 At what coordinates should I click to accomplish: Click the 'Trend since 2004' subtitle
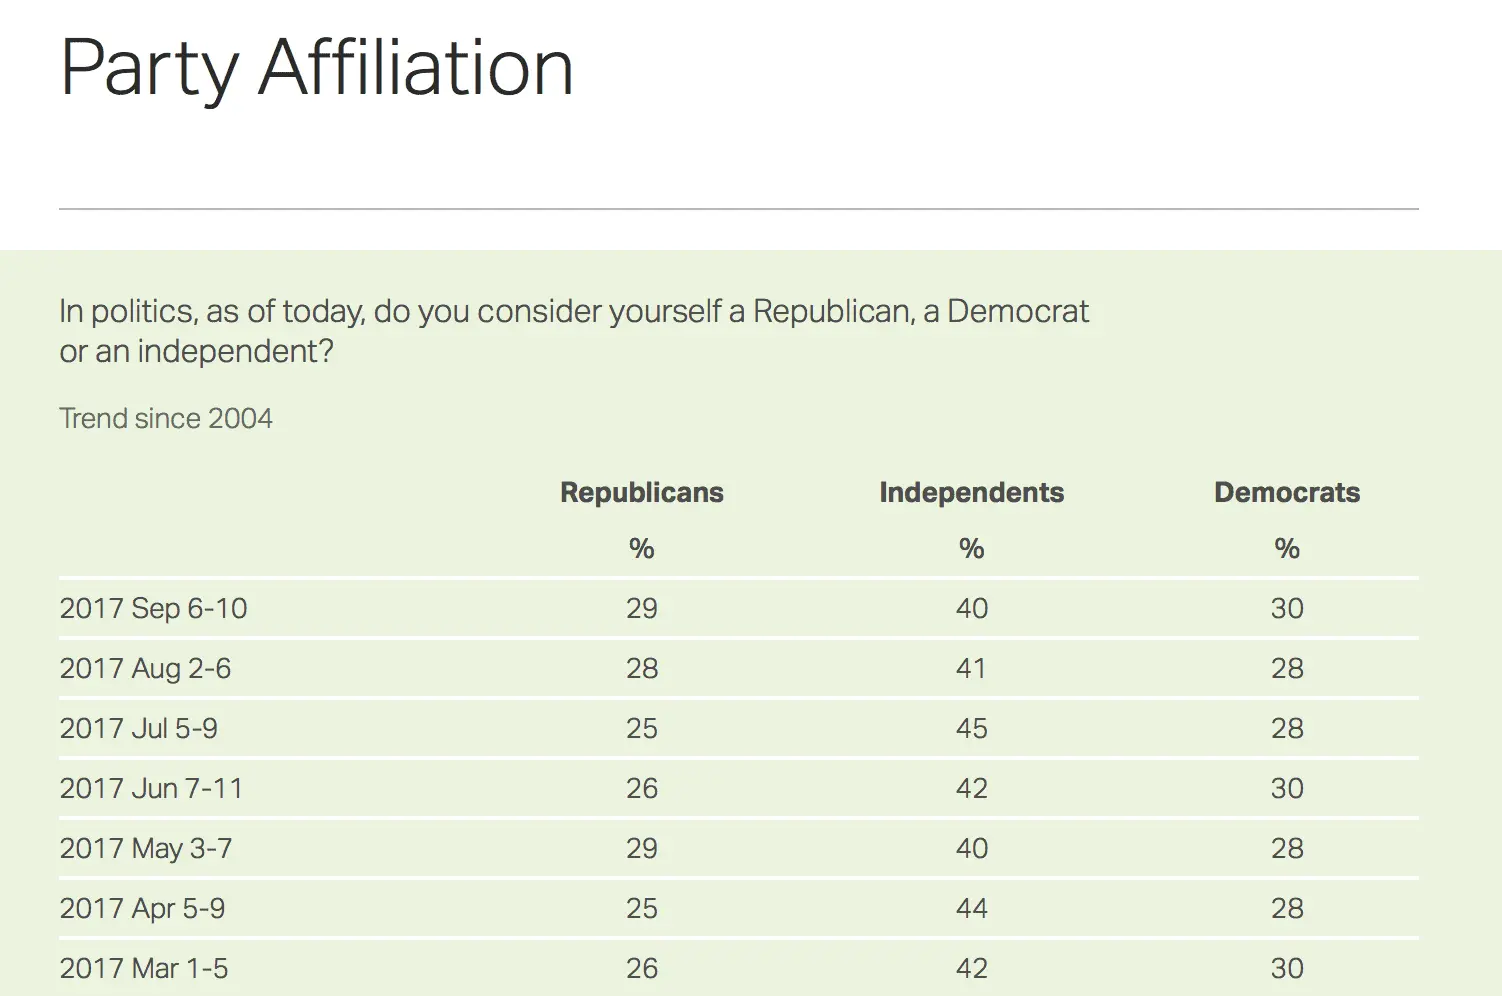(166, 418)
